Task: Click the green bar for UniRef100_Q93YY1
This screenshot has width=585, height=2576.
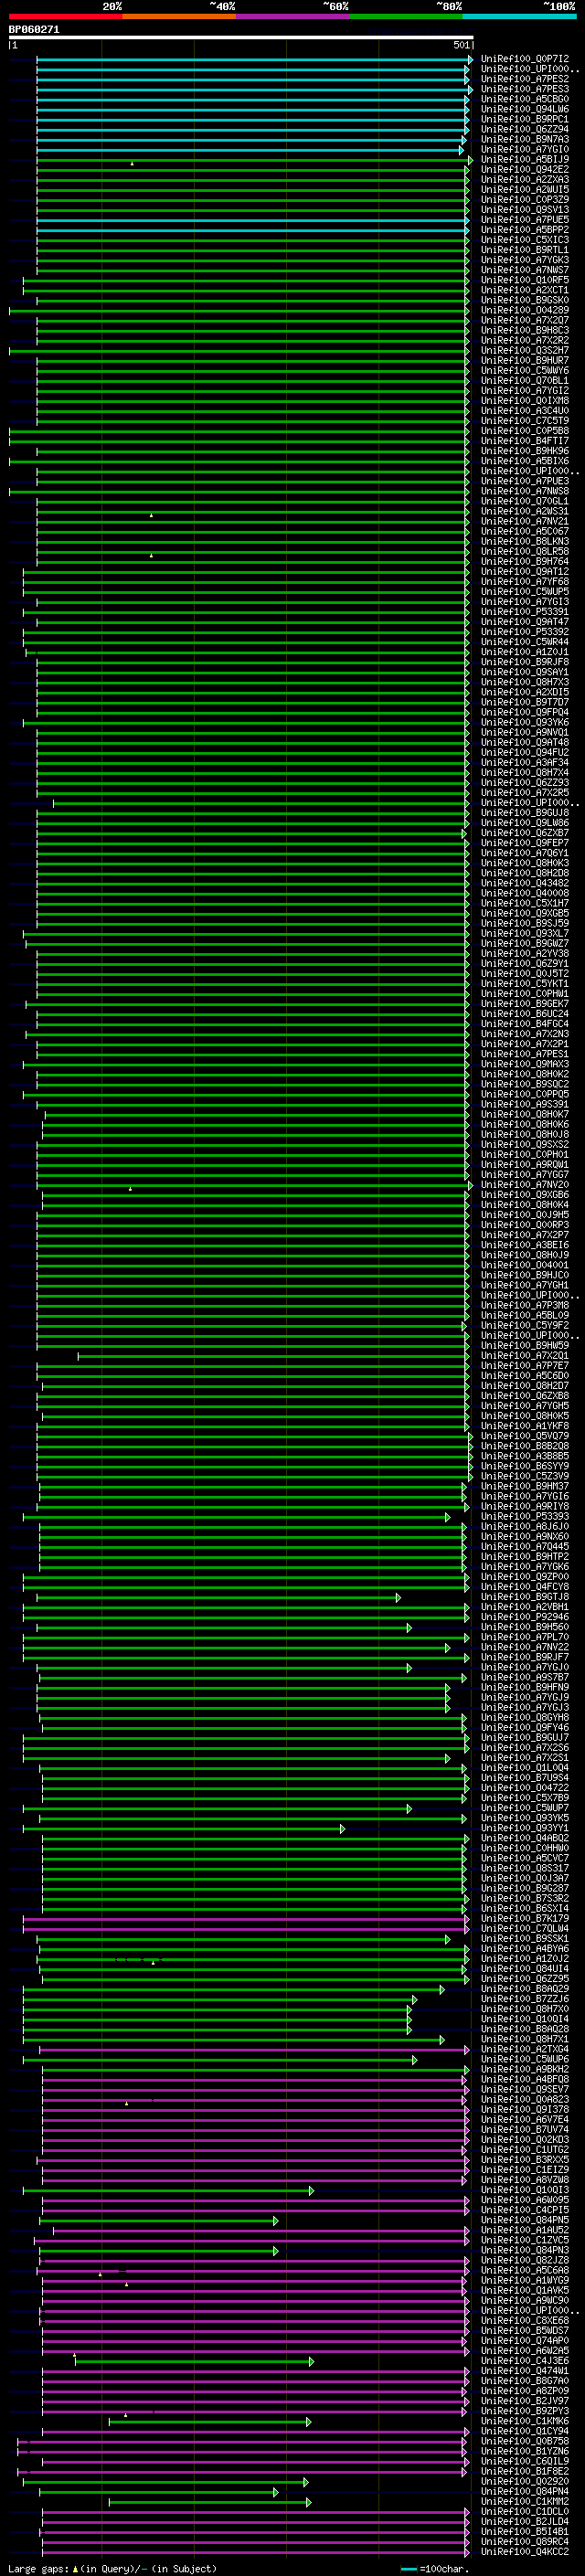Action: [x=184, y=1828]
